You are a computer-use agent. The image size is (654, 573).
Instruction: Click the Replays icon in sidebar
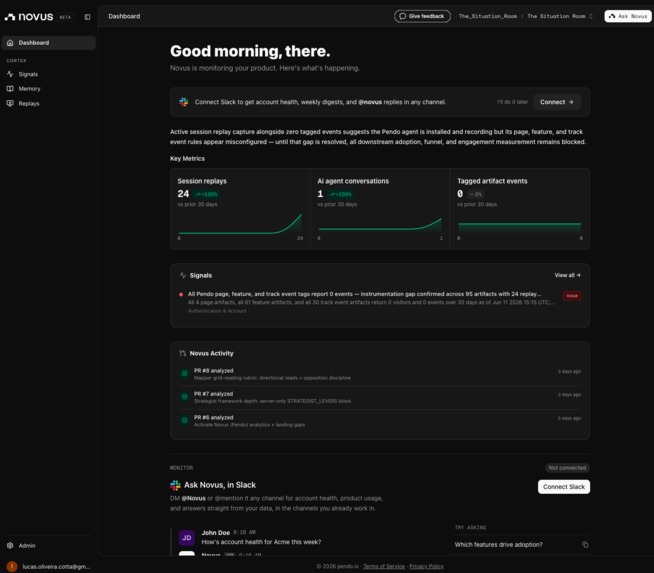[10, 103]
